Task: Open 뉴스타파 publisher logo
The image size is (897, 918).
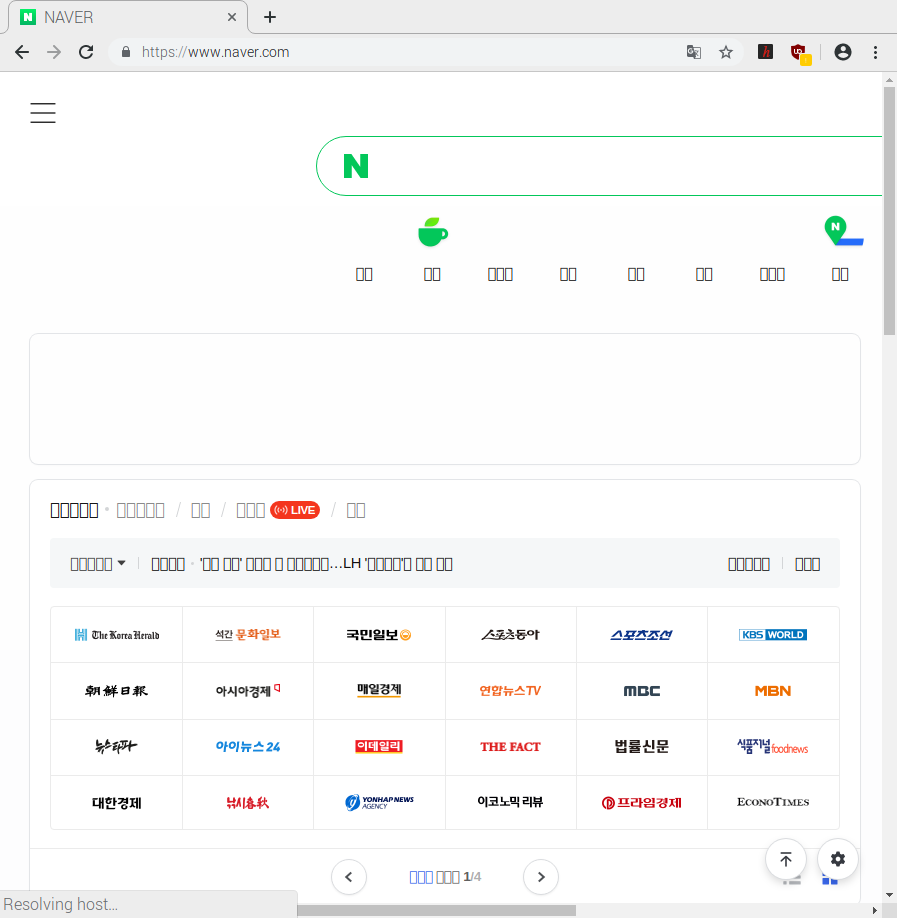Action: pyautogui.click(x=117, y=746)
